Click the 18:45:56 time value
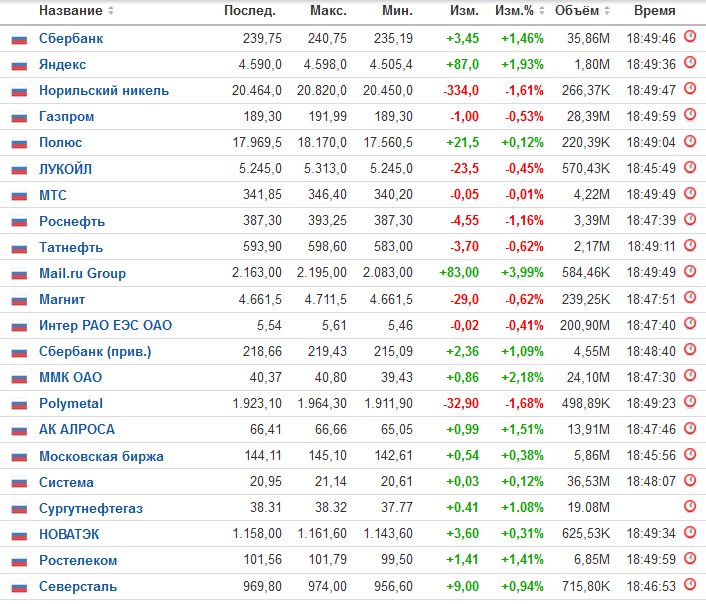 click(651, 456)
